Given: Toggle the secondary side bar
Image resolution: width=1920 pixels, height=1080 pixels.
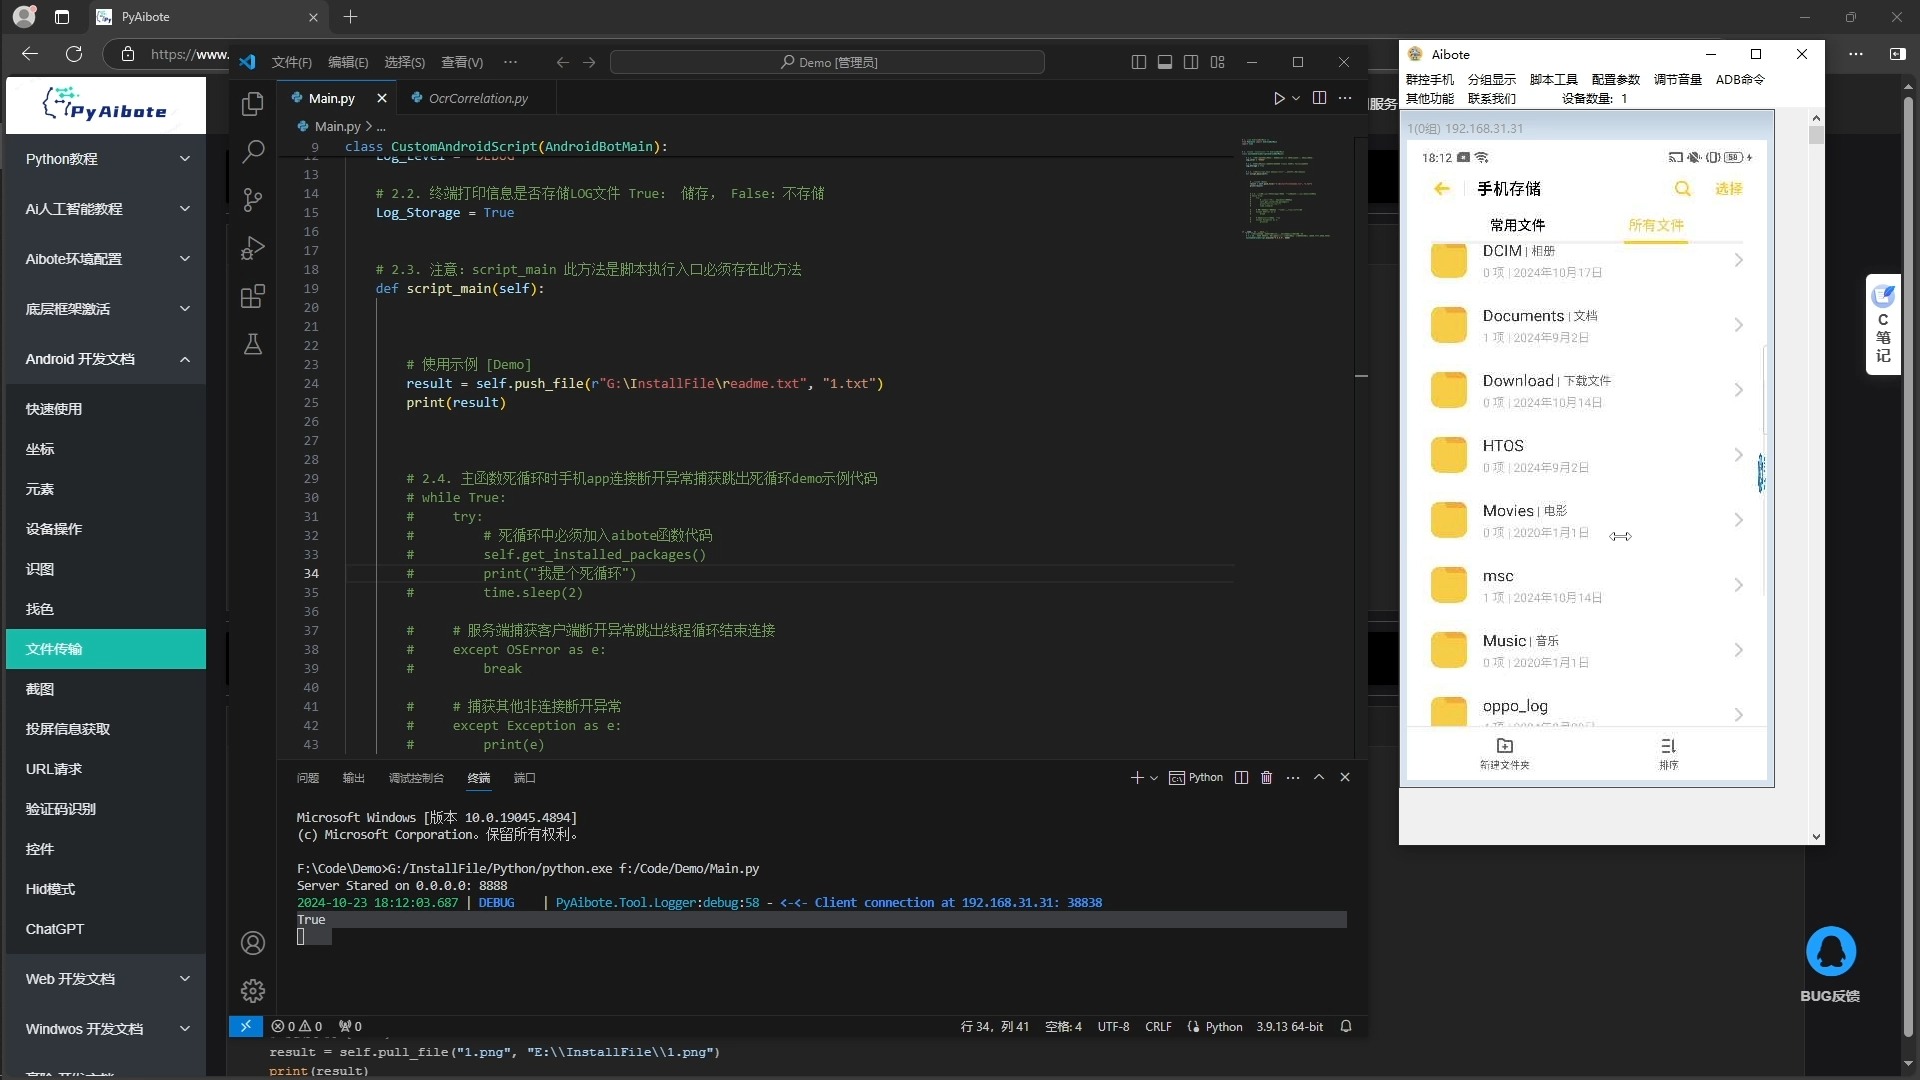Looking at the screenshot, I should [1191, 62].
